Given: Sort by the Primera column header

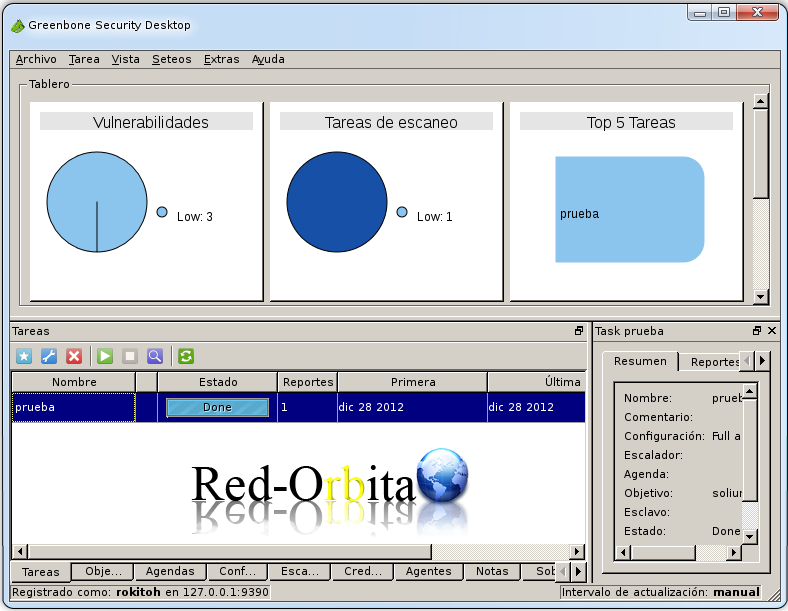Looking at the screenshot, I should [413, 382].
